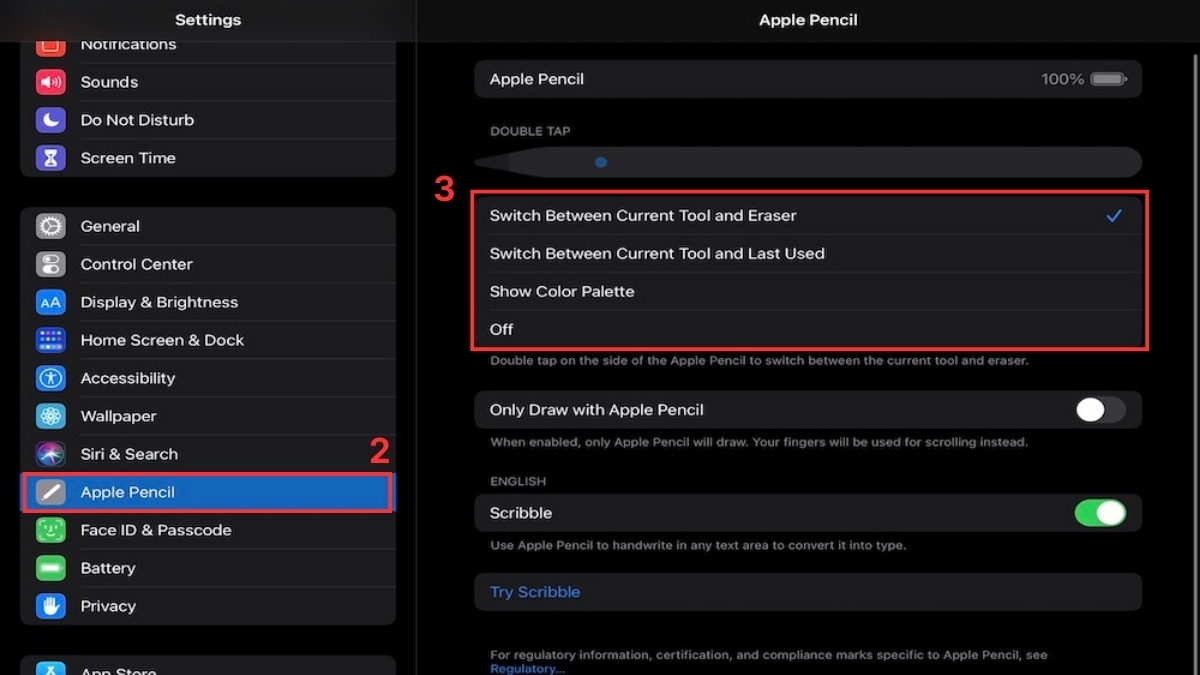Click the Screen Time hourglass icon
This screenshot has height=675, width=1200.
(x=51, y=158)
